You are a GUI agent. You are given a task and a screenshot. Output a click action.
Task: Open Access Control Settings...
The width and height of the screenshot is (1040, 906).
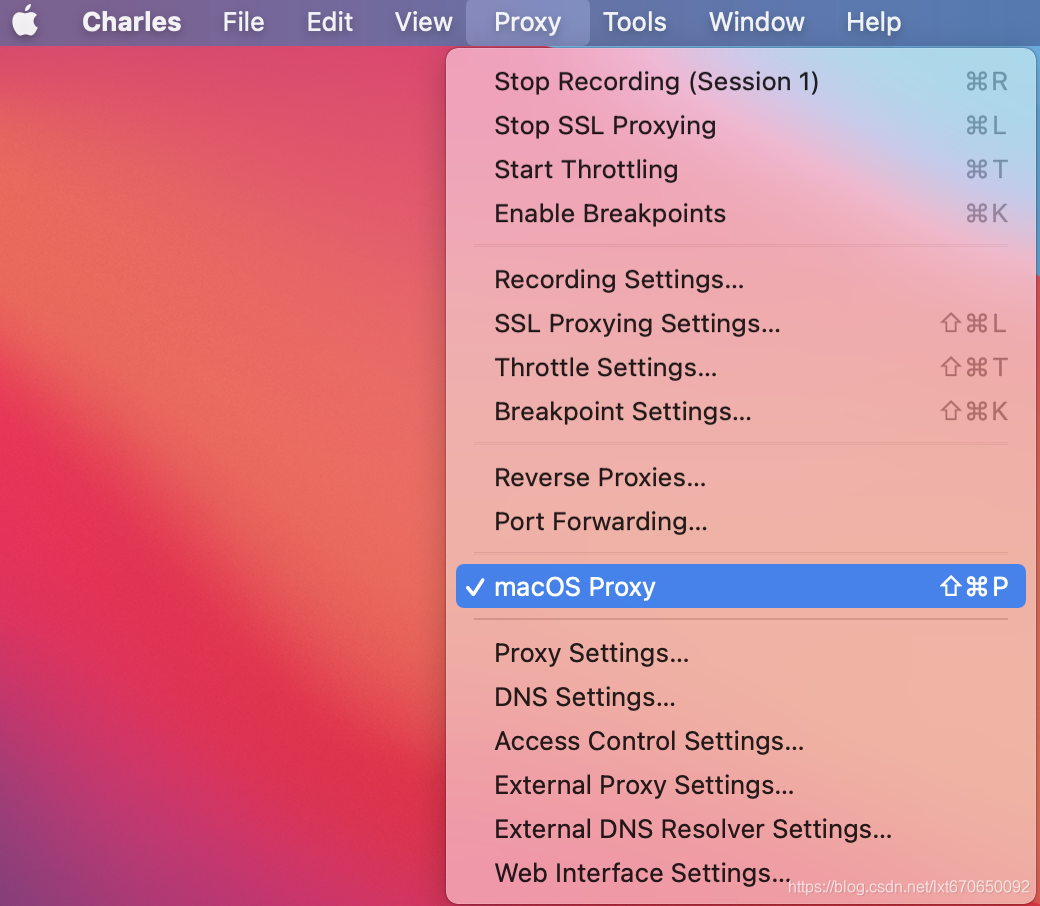click(x=741, y=741)
